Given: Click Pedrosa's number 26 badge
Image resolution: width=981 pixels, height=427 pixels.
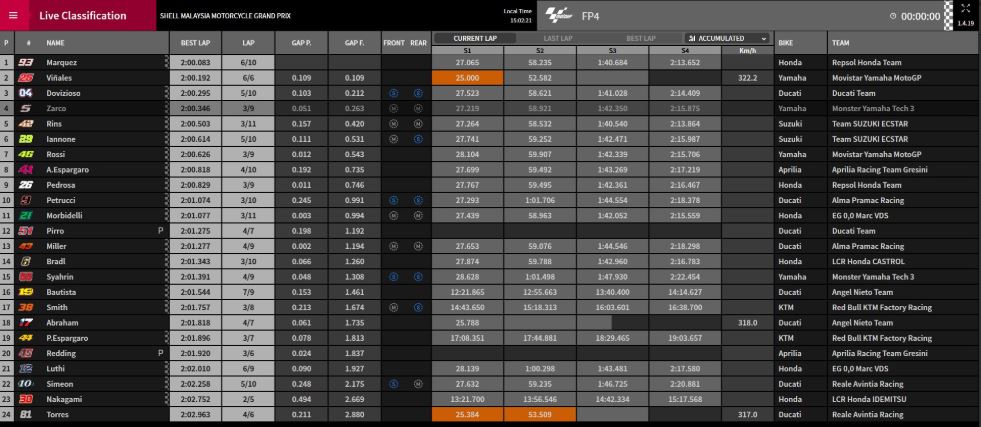Looking at the screenshot, I should click(x=26, y=185).
